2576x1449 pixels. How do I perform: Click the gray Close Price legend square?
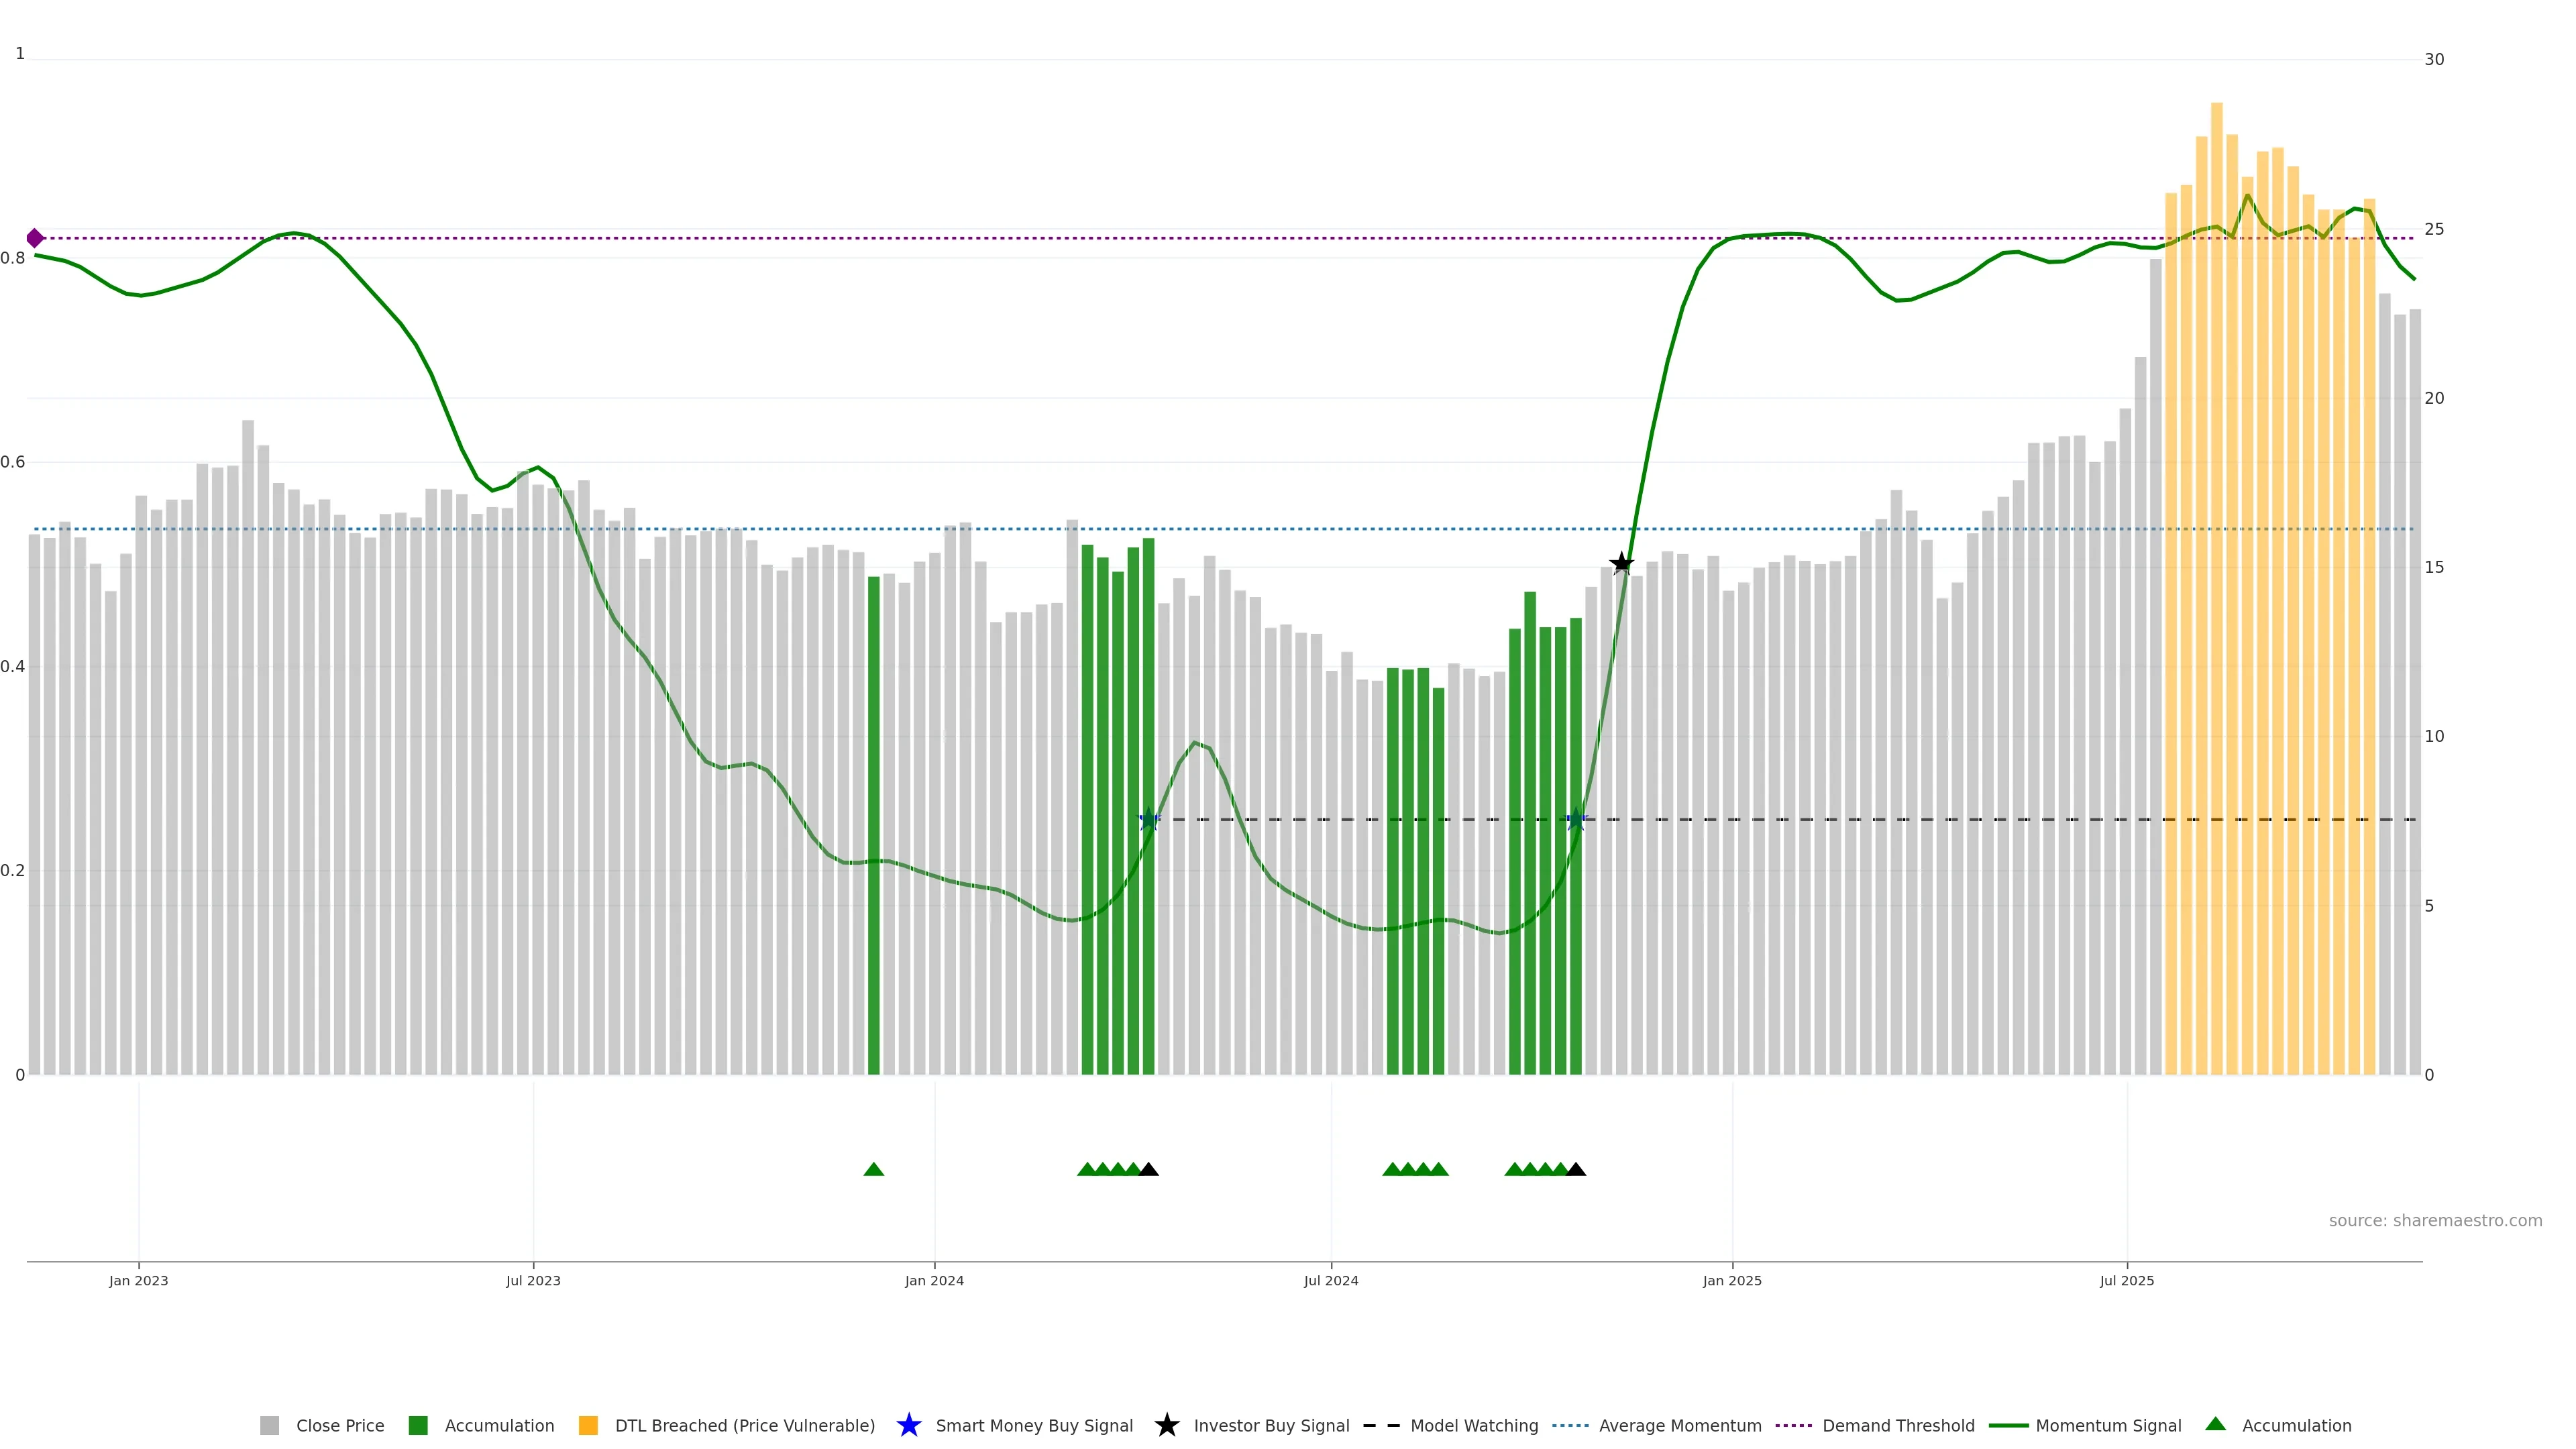[x=269, y=1425]
